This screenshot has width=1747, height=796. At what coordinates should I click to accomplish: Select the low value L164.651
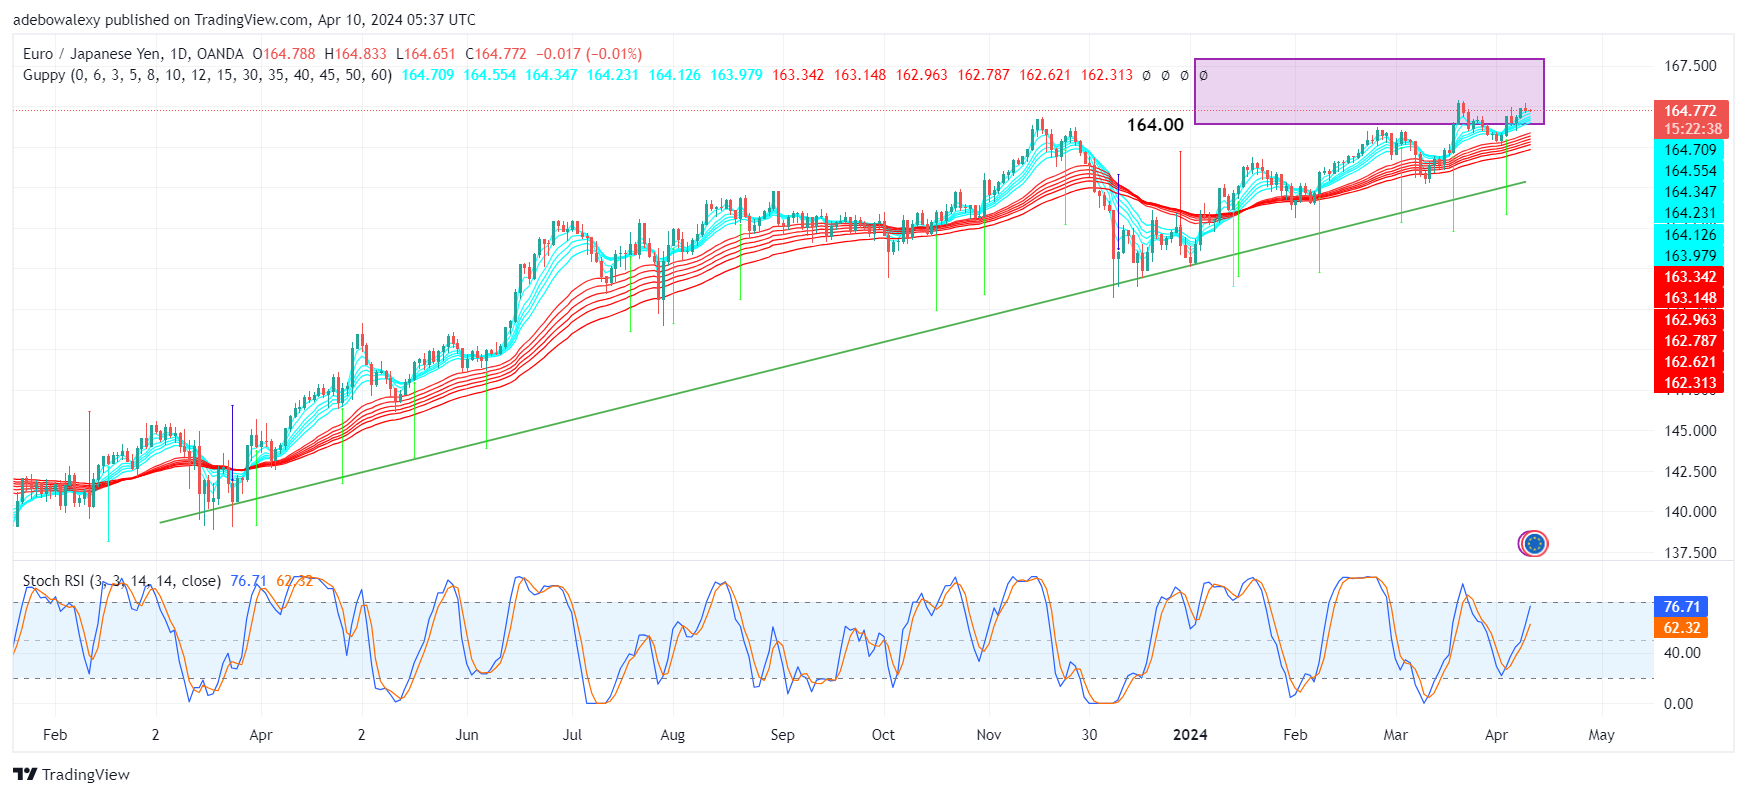coord(425,54)
